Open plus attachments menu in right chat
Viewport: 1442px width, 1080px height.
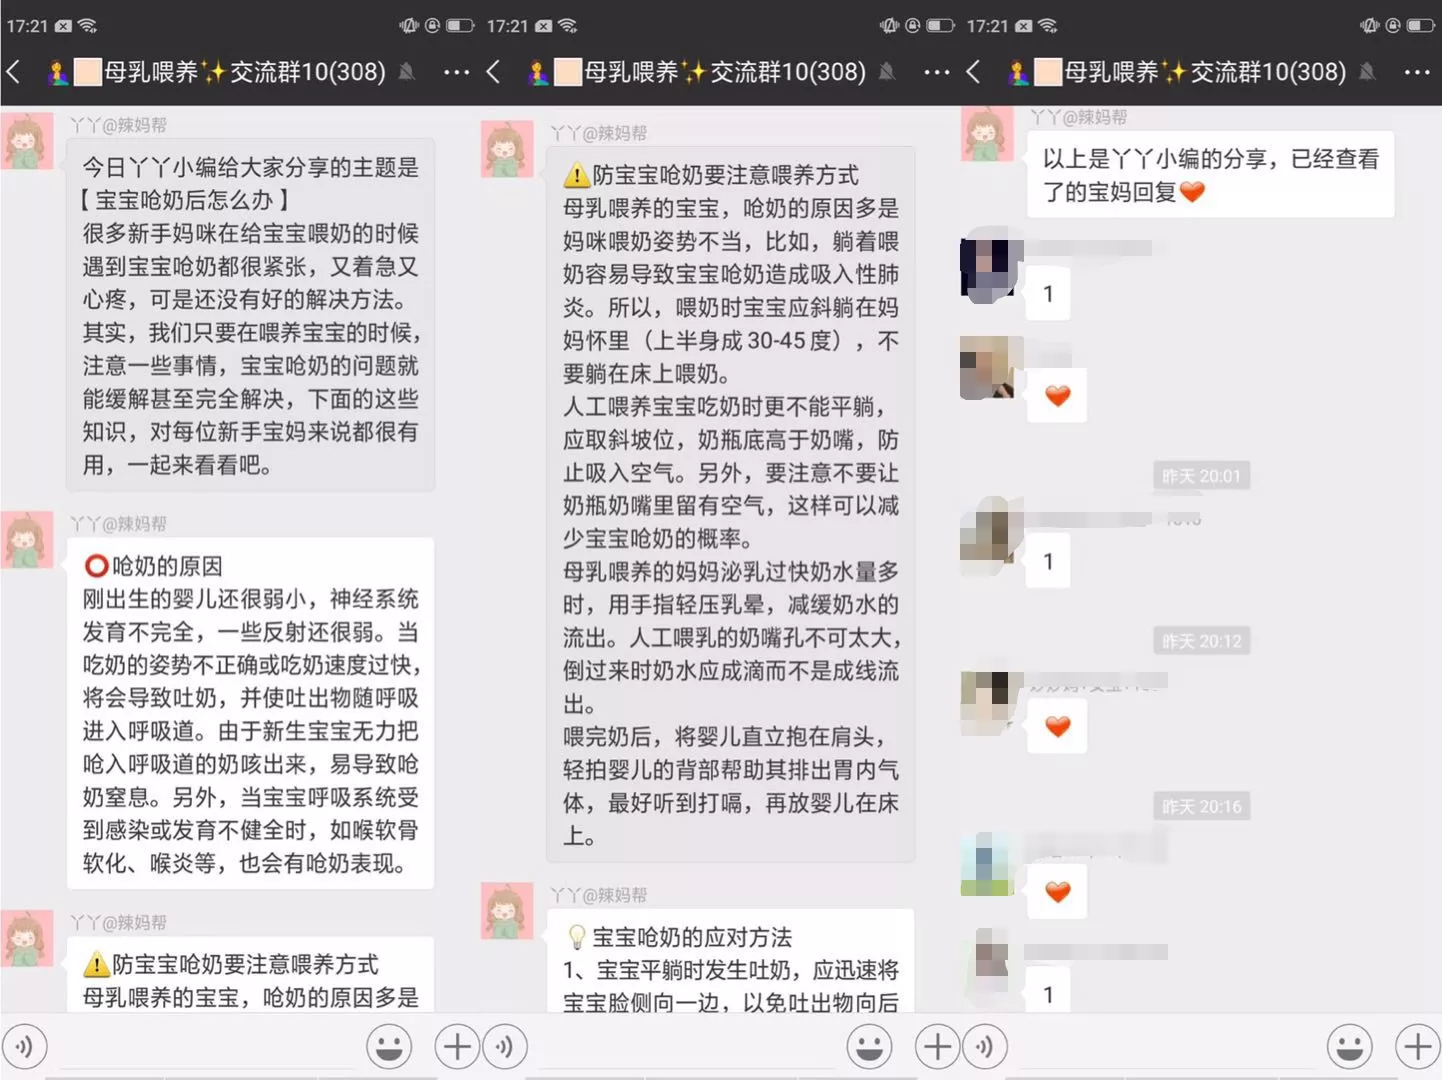click(x=1417, y=1047)
